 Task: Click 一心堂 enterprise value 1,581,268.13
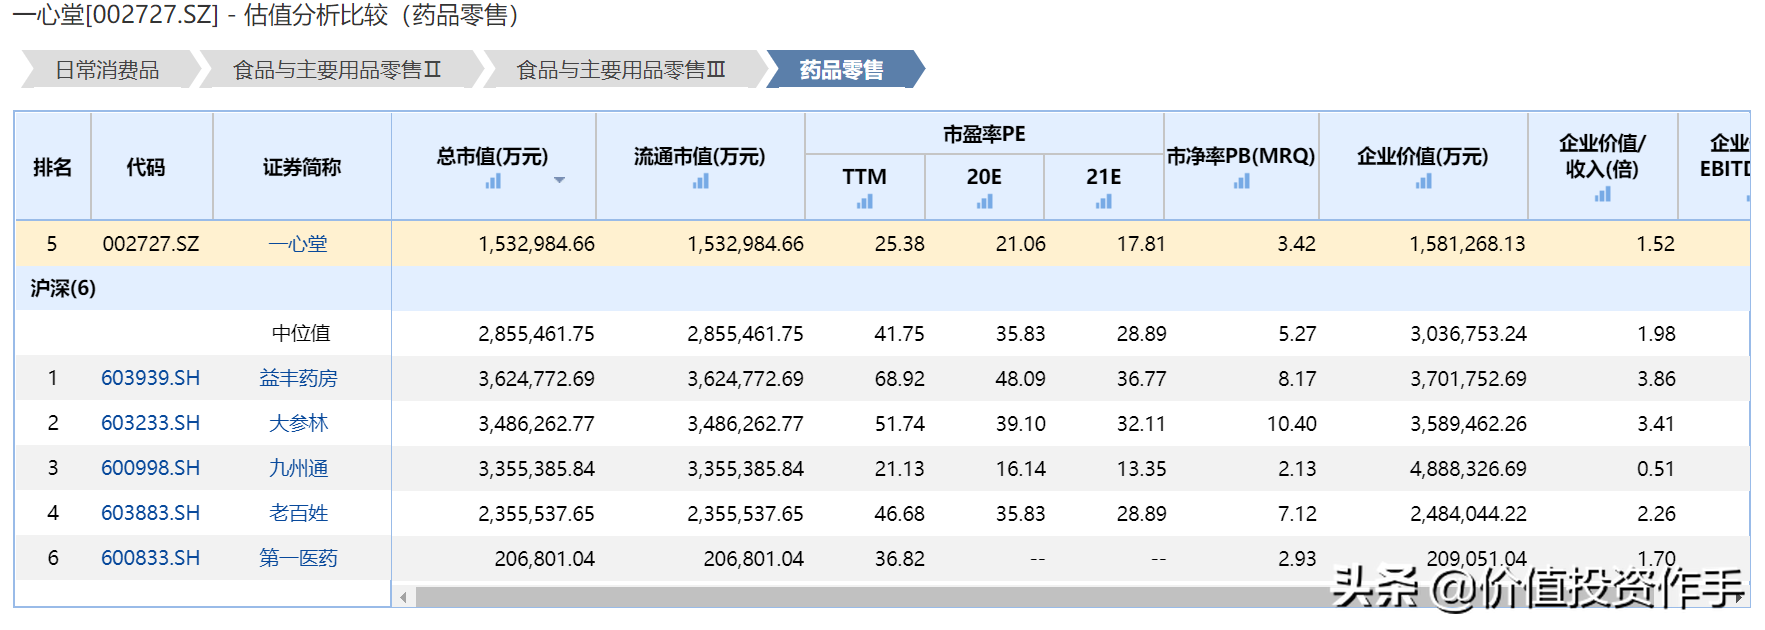point(1467,244)
